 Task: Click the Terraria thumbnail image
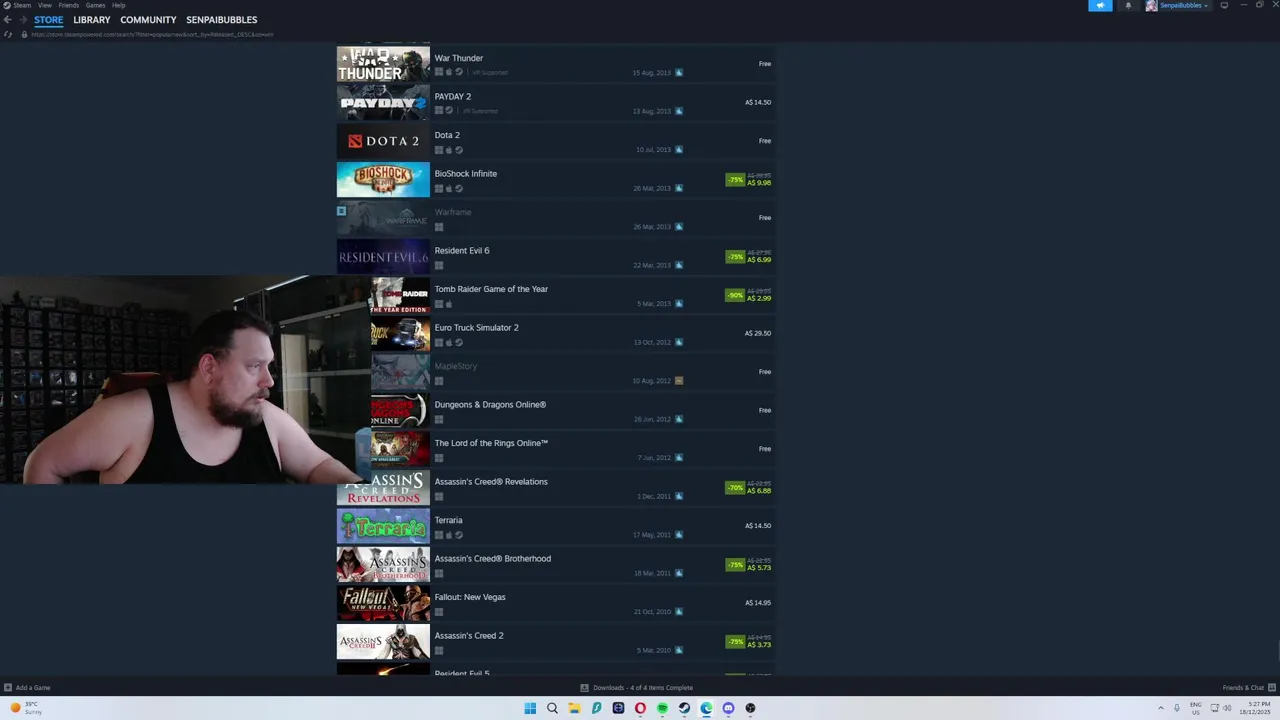(x=383, y=526)
